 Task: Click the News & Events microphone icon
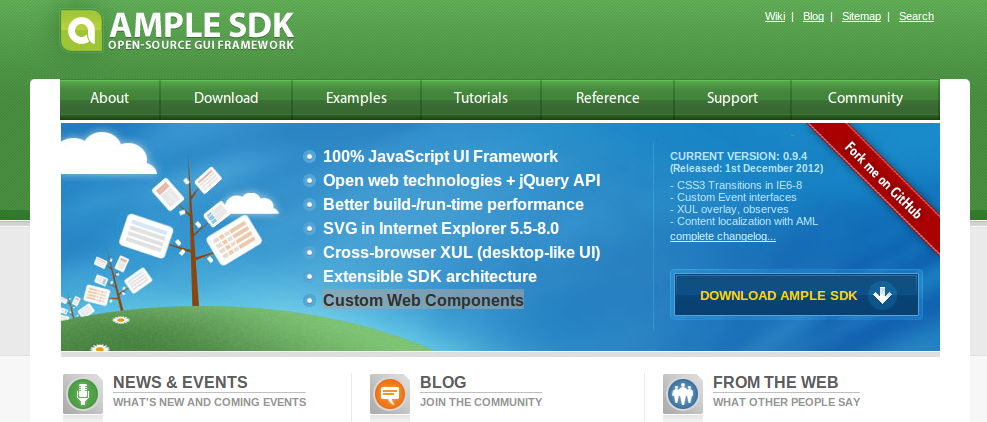pyautogui.click(x=82, y=396)
